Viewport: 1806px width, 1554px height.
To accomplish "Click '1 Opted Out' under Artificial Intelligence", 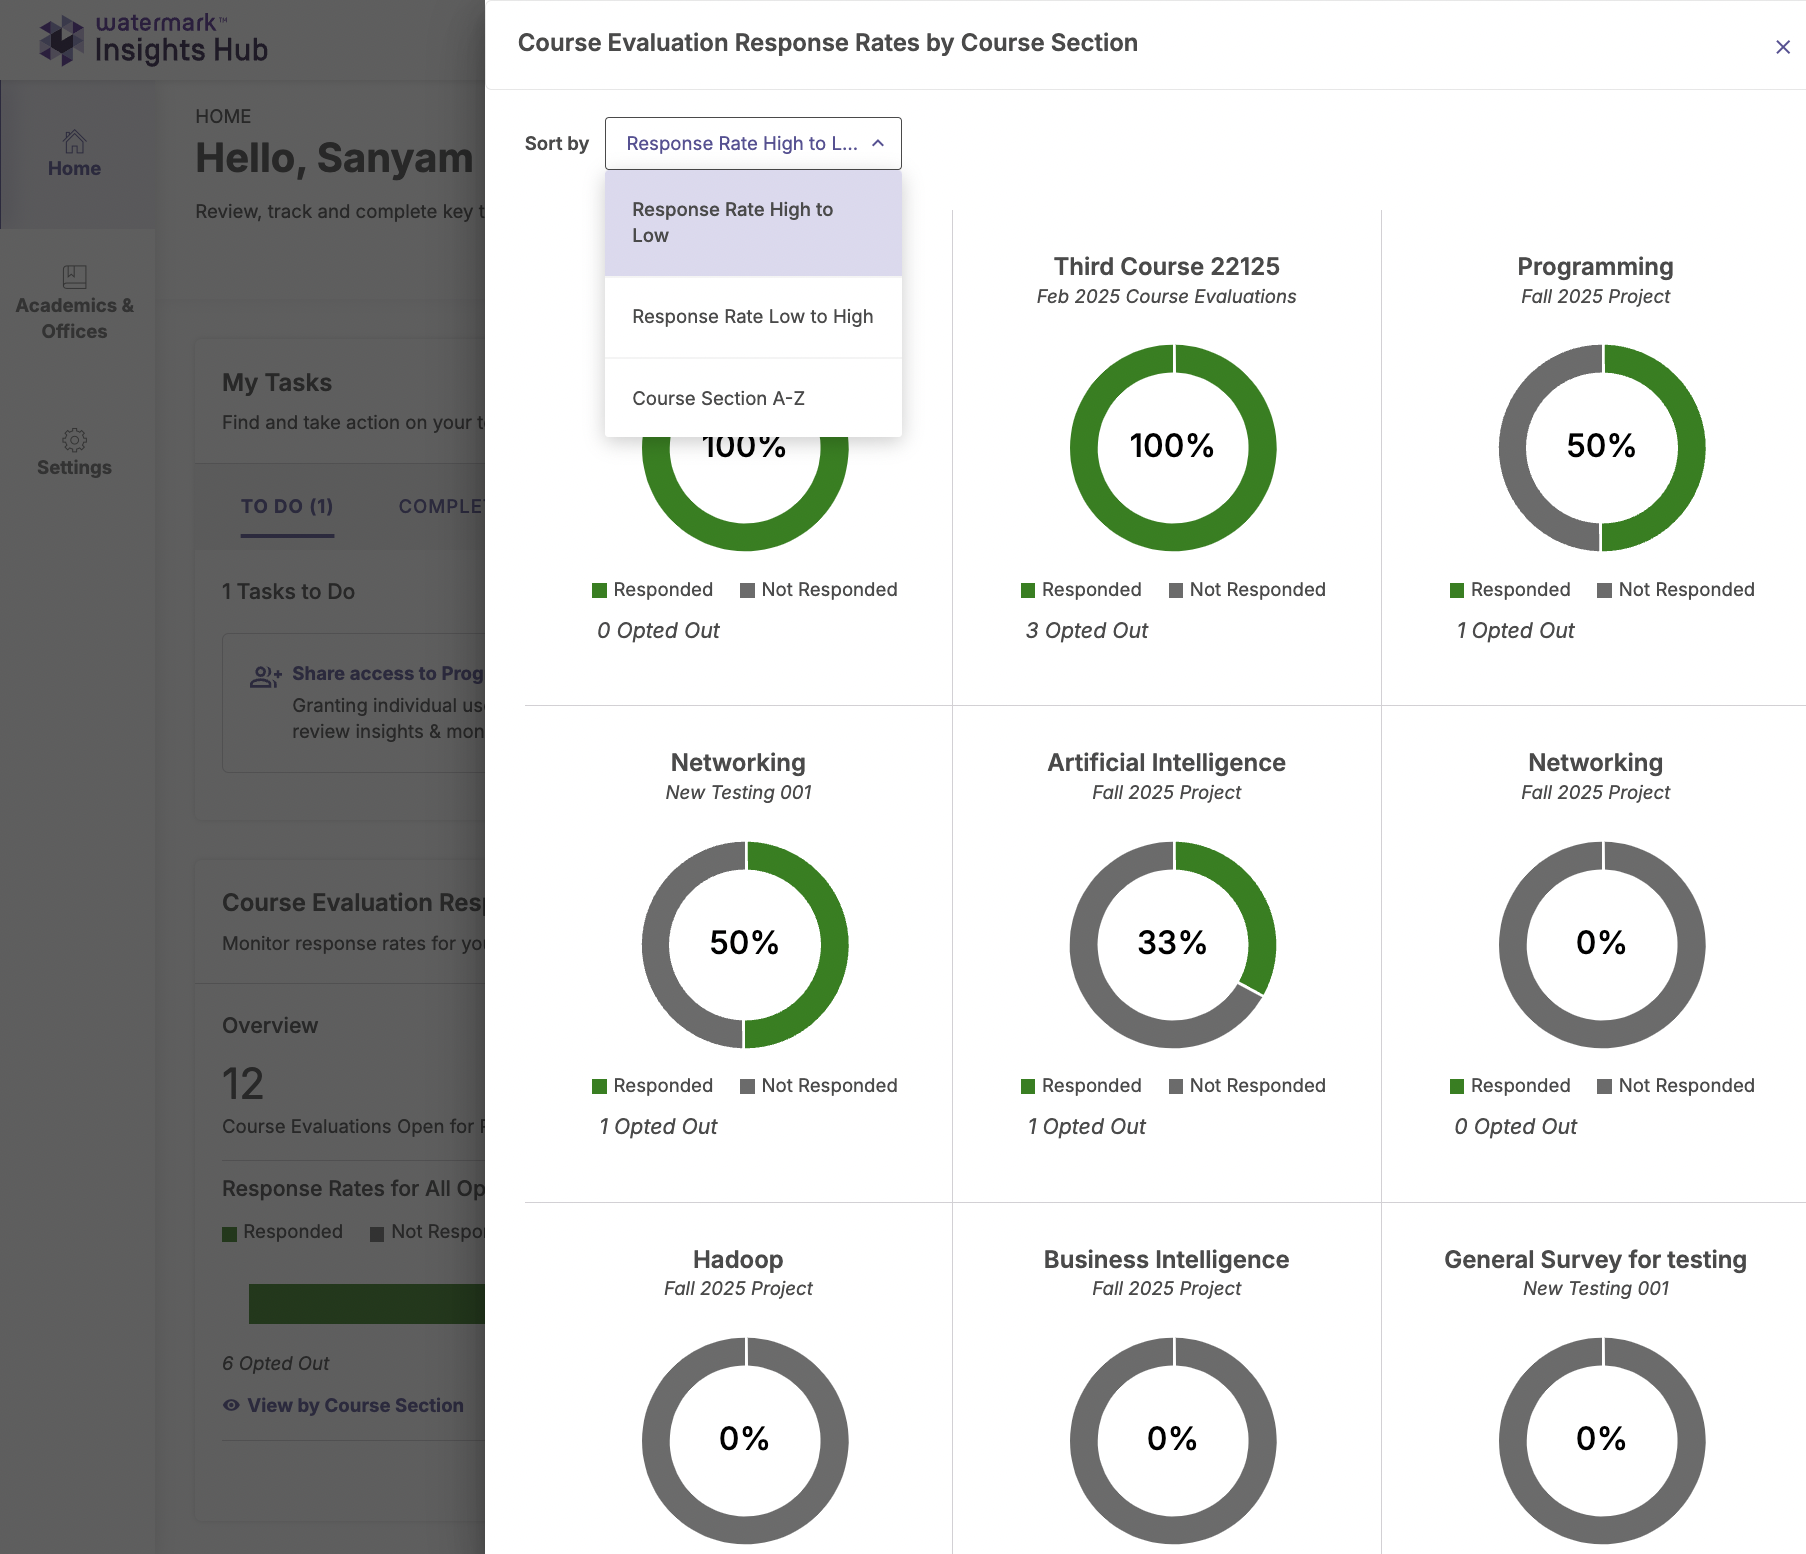I will pyautogui.click(x=1086, y=1126).
